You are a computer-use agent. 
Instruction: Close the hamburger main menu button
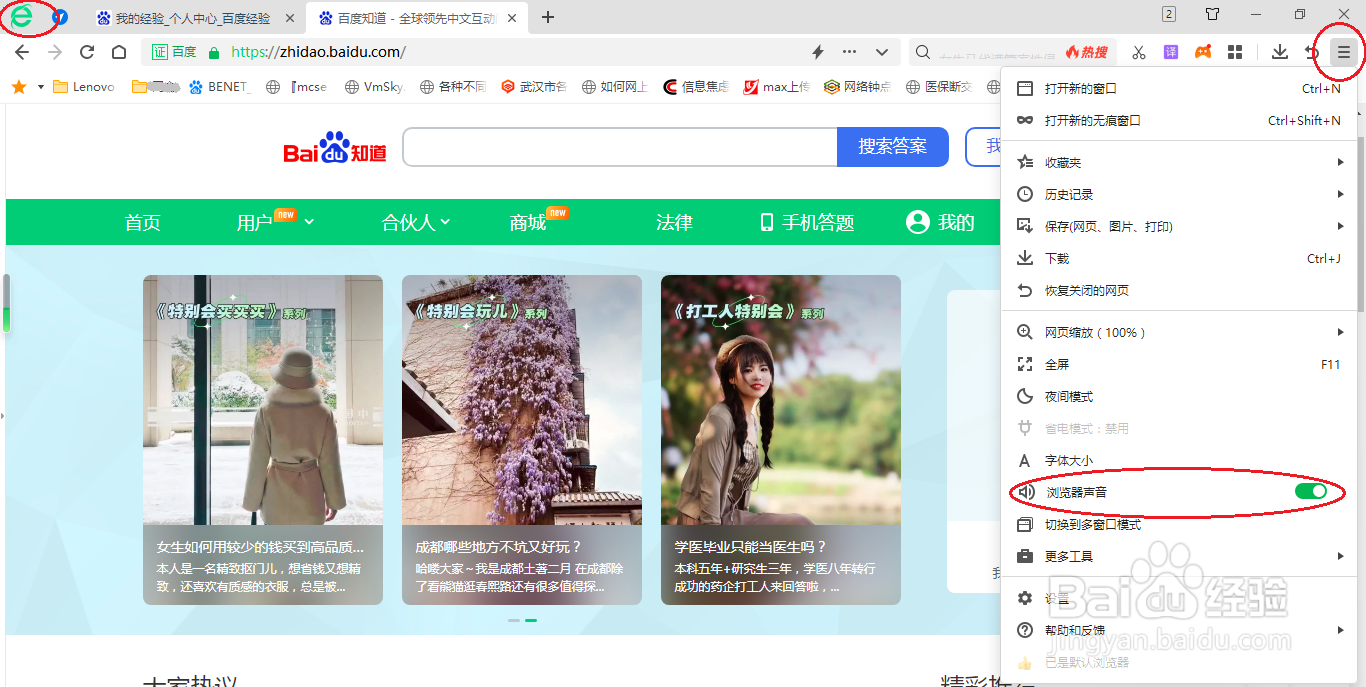[1344, 52]
